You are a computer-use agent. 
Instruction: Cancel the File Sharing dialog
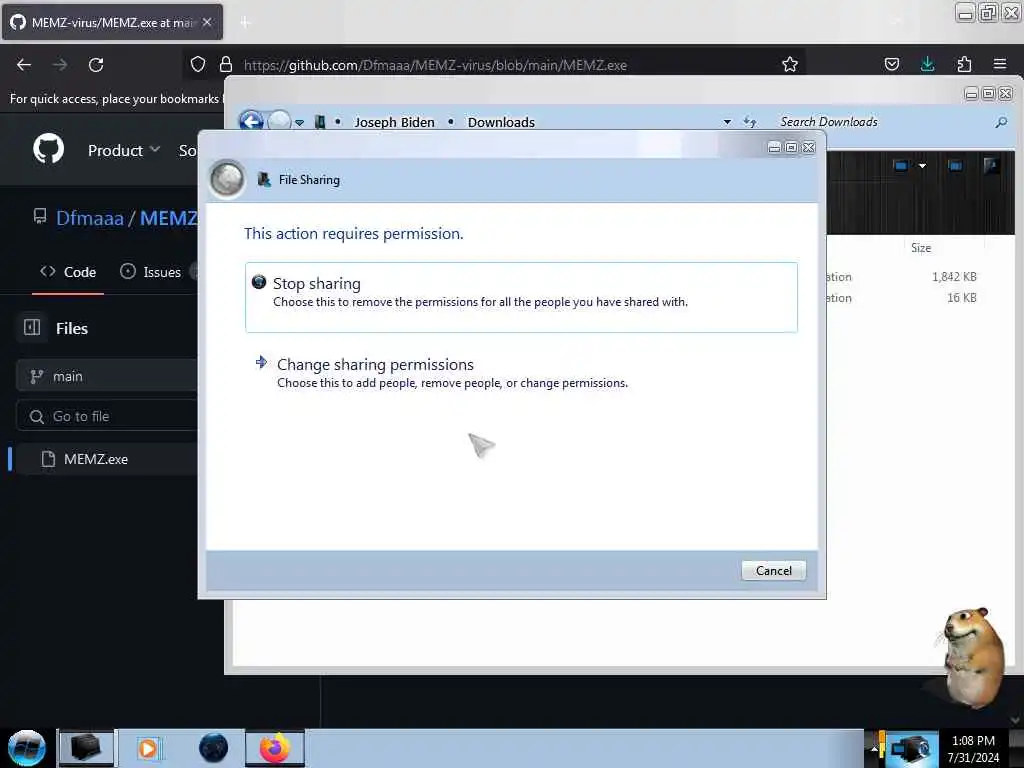(x=773, y=570)
